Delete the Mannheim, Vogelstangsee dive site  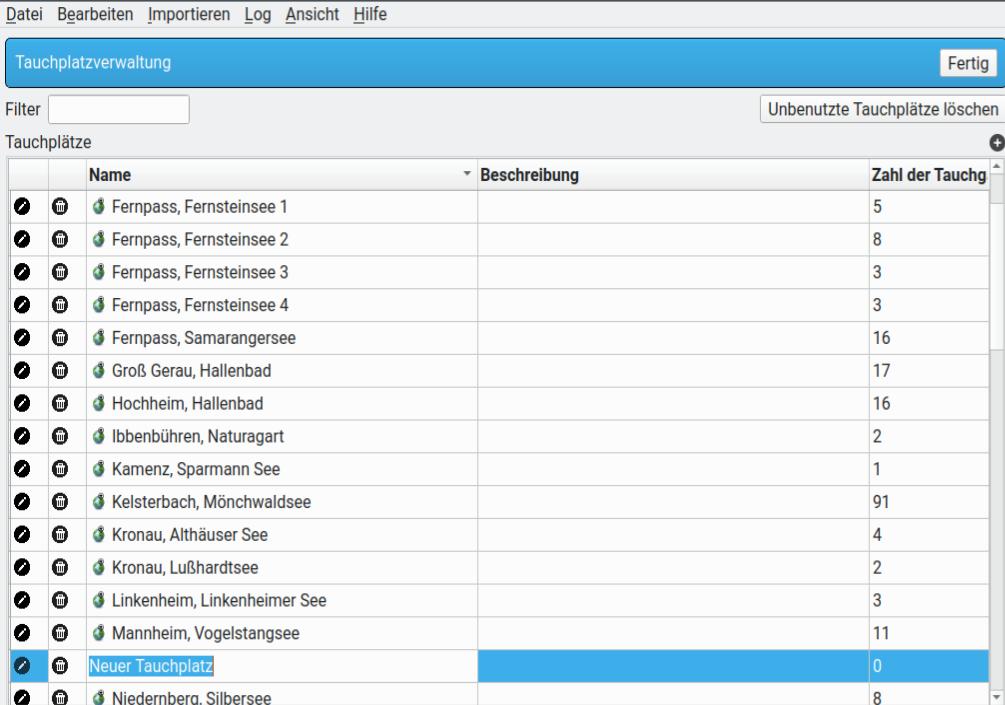(x=60, y=633)
